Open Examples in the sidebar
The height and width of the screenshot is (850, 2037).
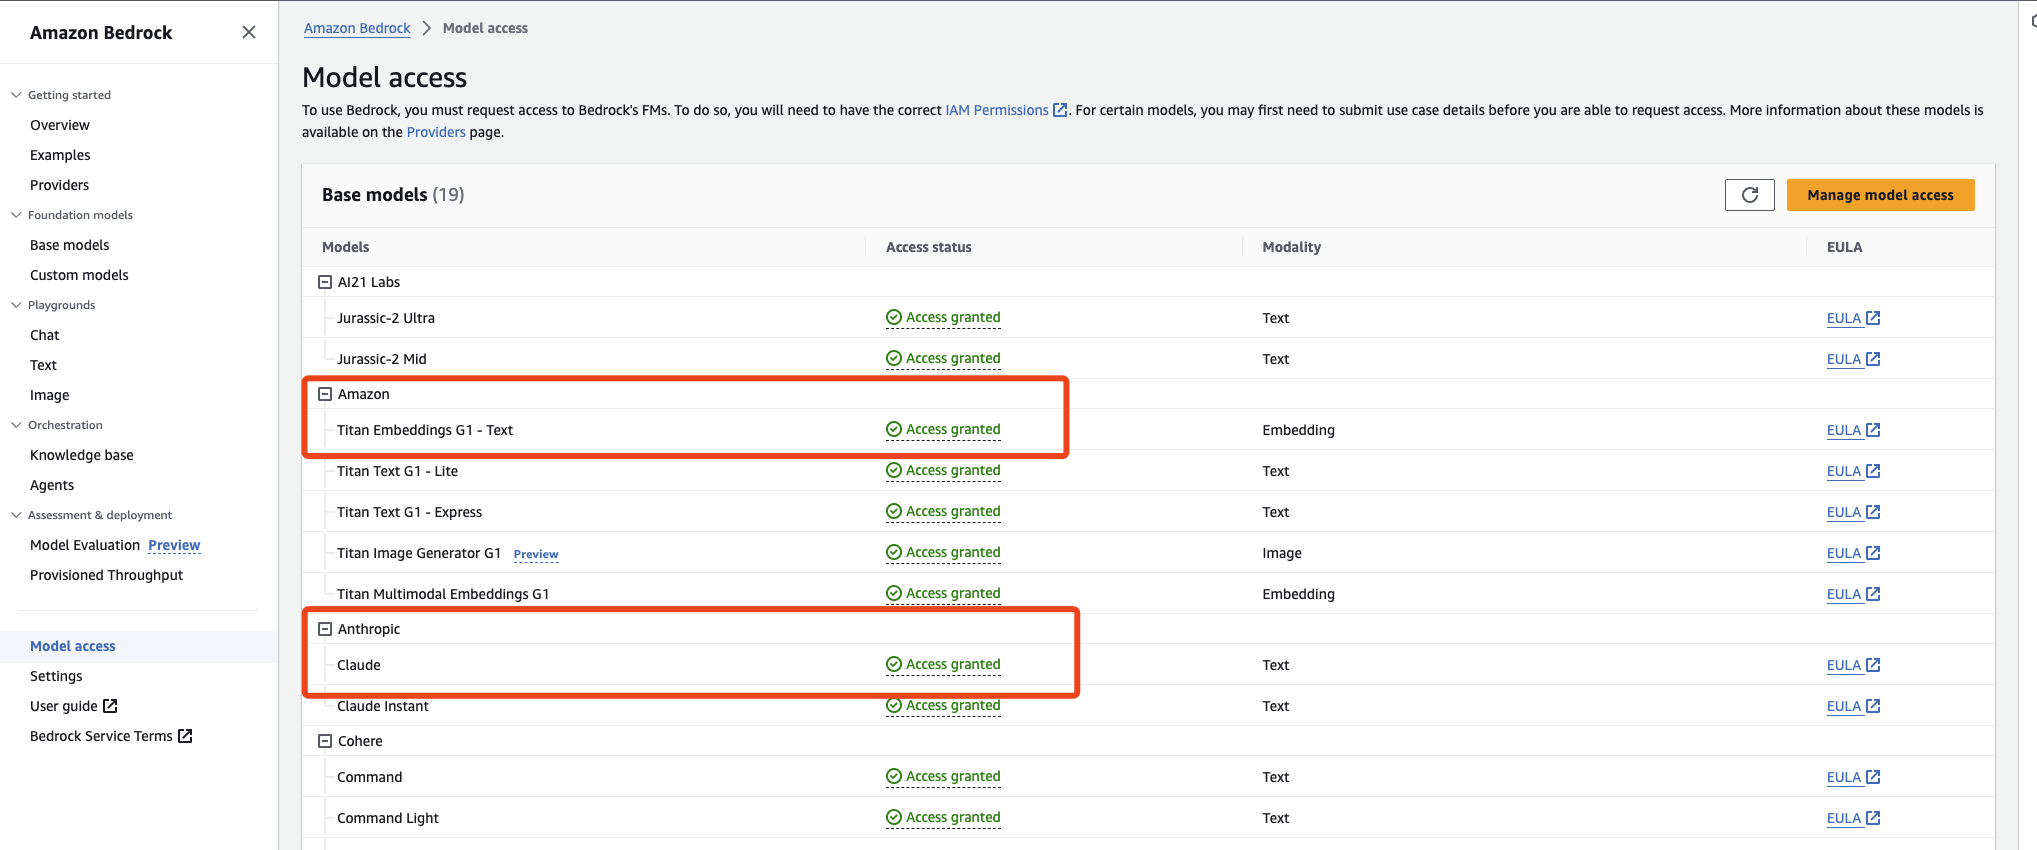tap(60, 155)
